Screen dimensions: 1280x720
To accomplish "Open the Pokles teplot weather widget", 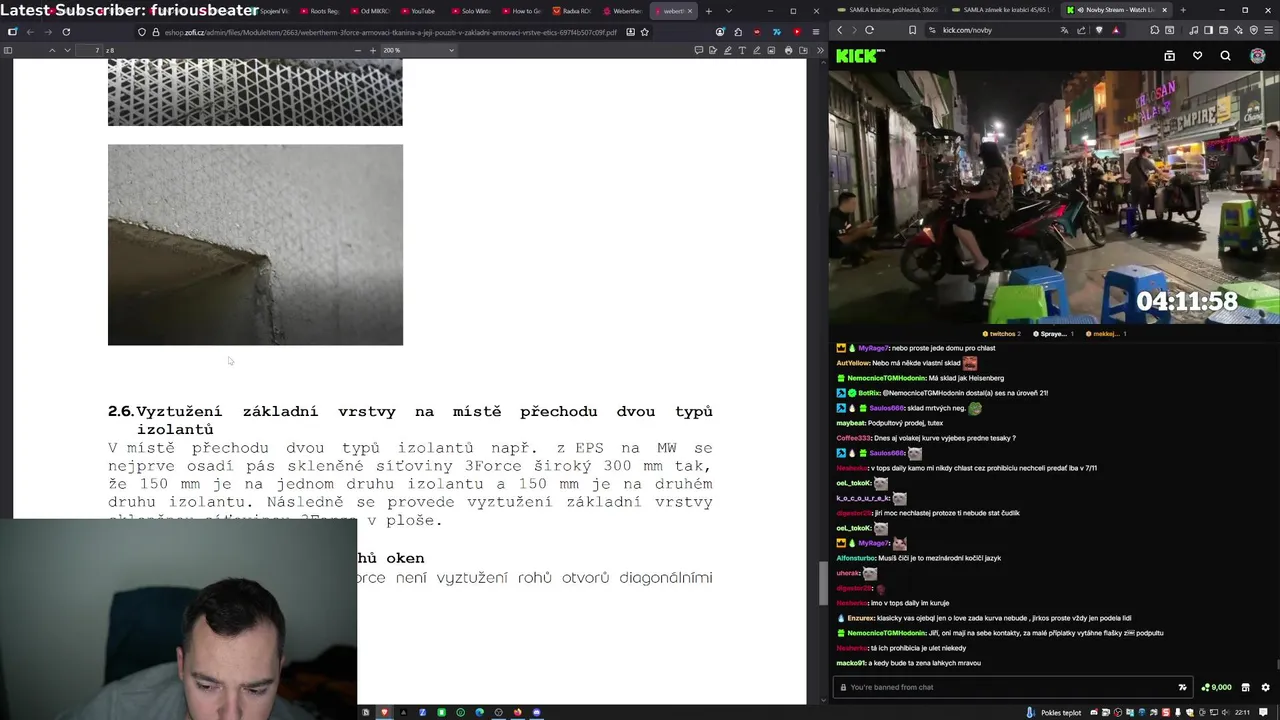I will (1055, 712).
